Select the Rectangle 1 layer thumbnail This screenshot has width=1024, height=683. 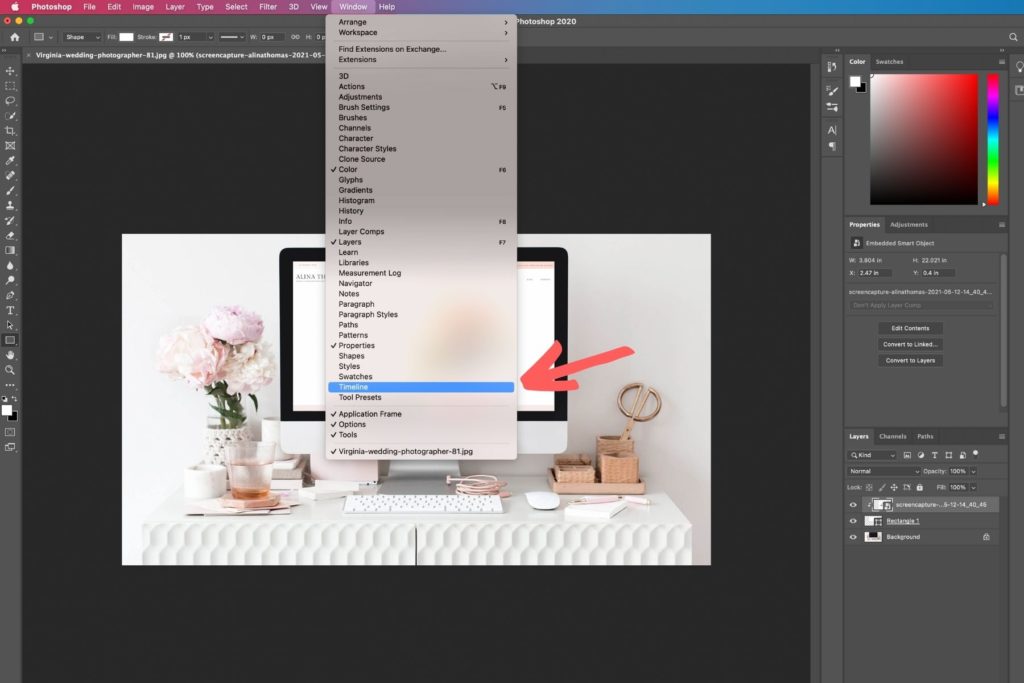tap(872, 520)
